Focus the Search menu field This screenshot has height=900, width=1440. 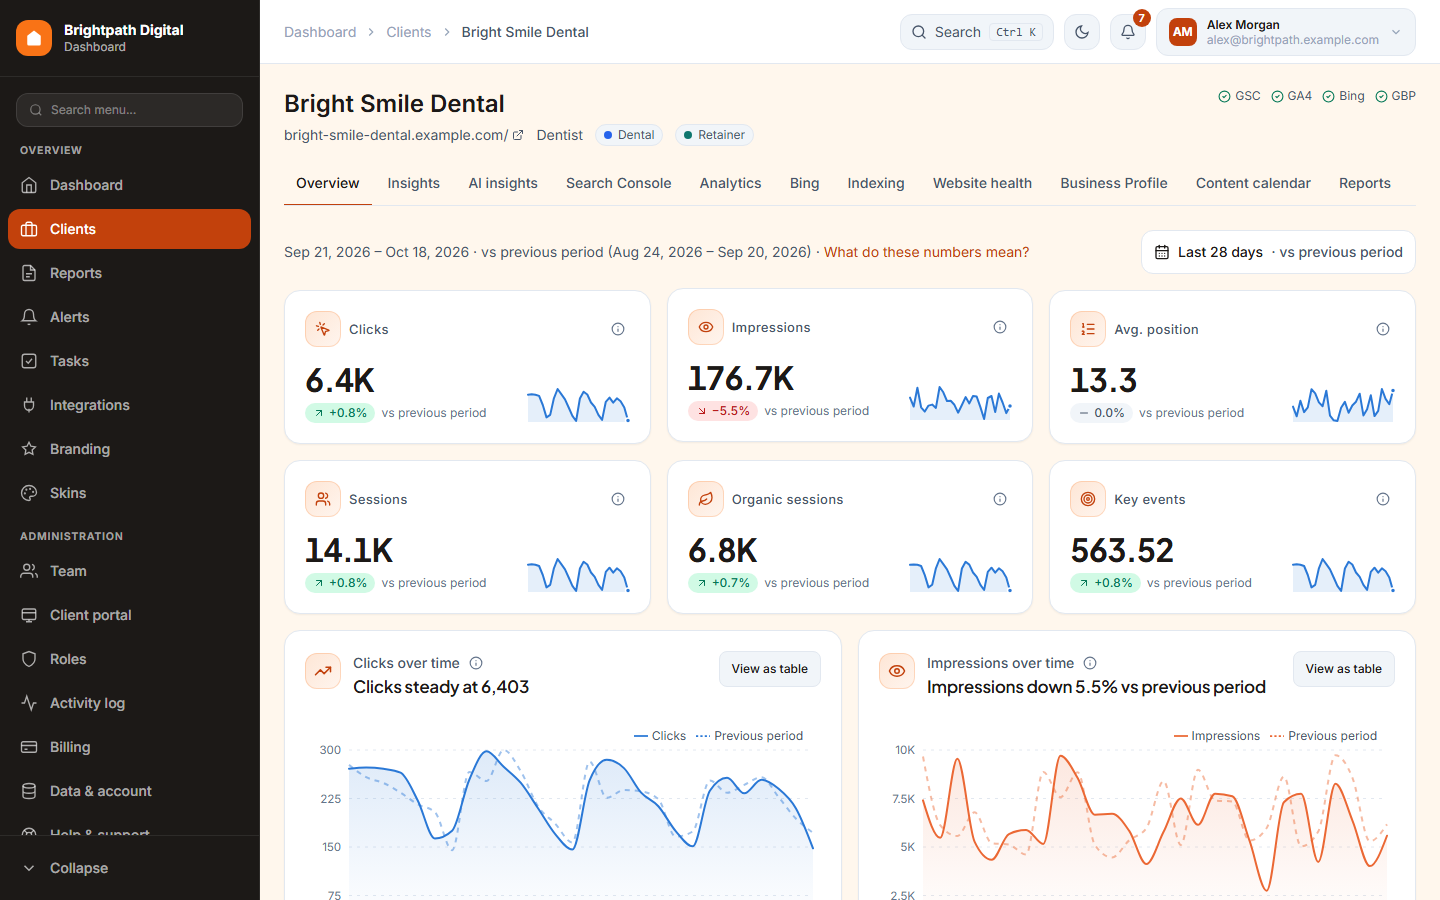(x=129, y=110)
